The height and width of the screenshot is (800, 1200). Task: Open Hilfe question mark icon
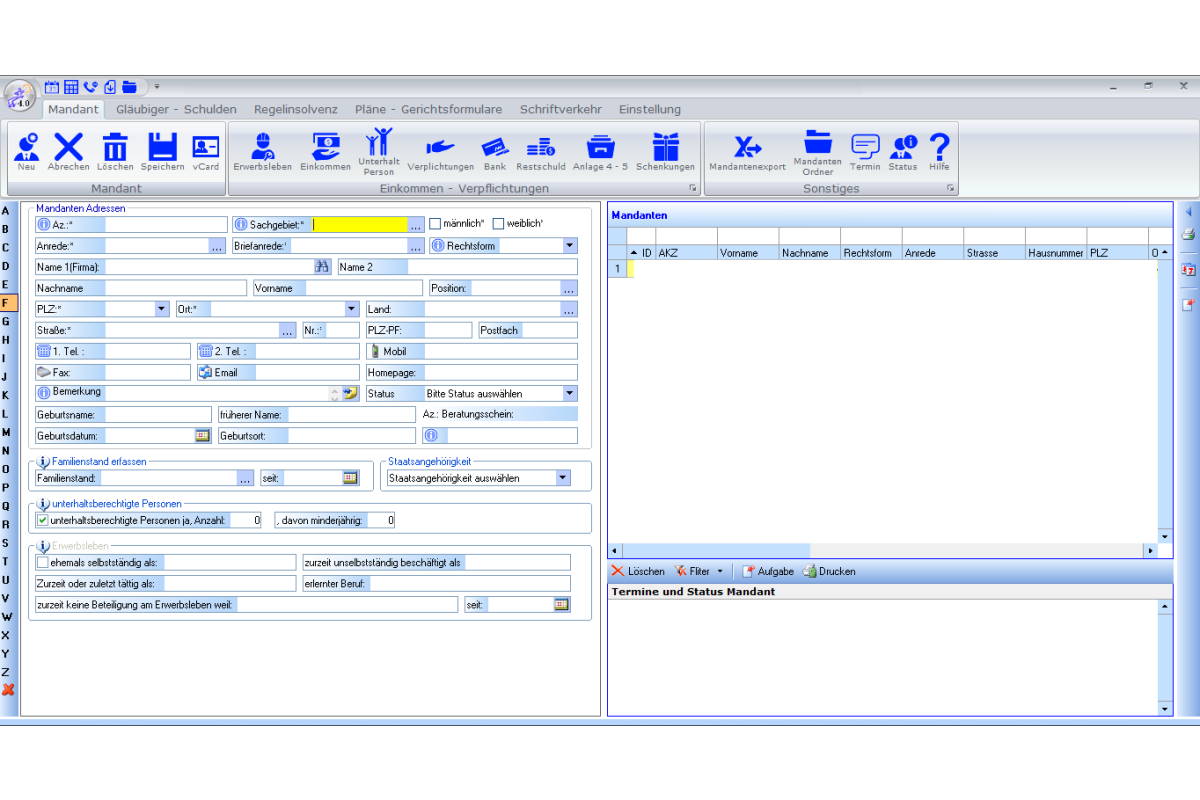tap(938, 152)
